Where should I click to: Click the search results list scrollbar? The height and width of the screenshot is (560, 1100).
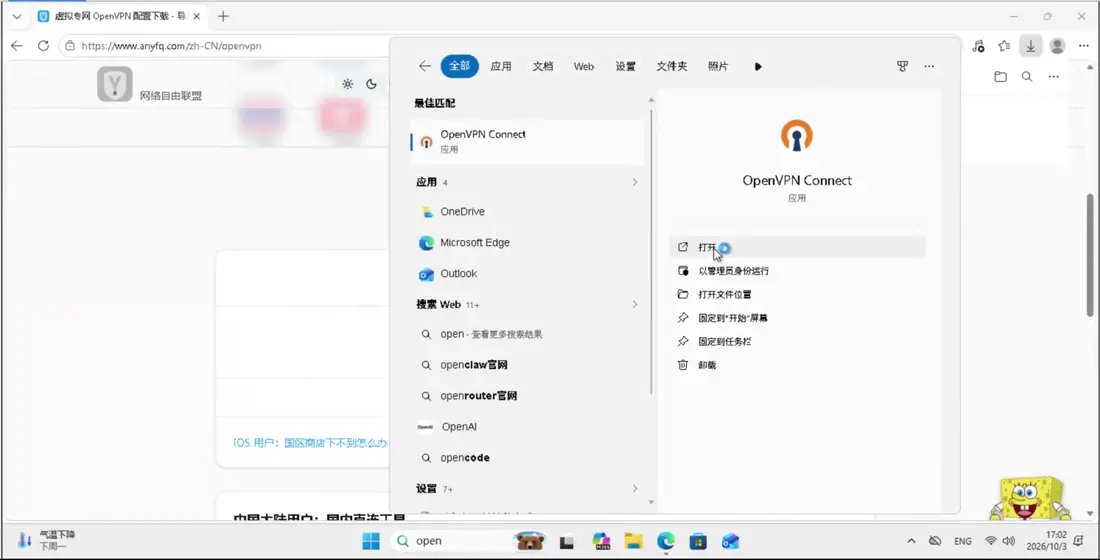pyautogui.click(x=652, y=249)
